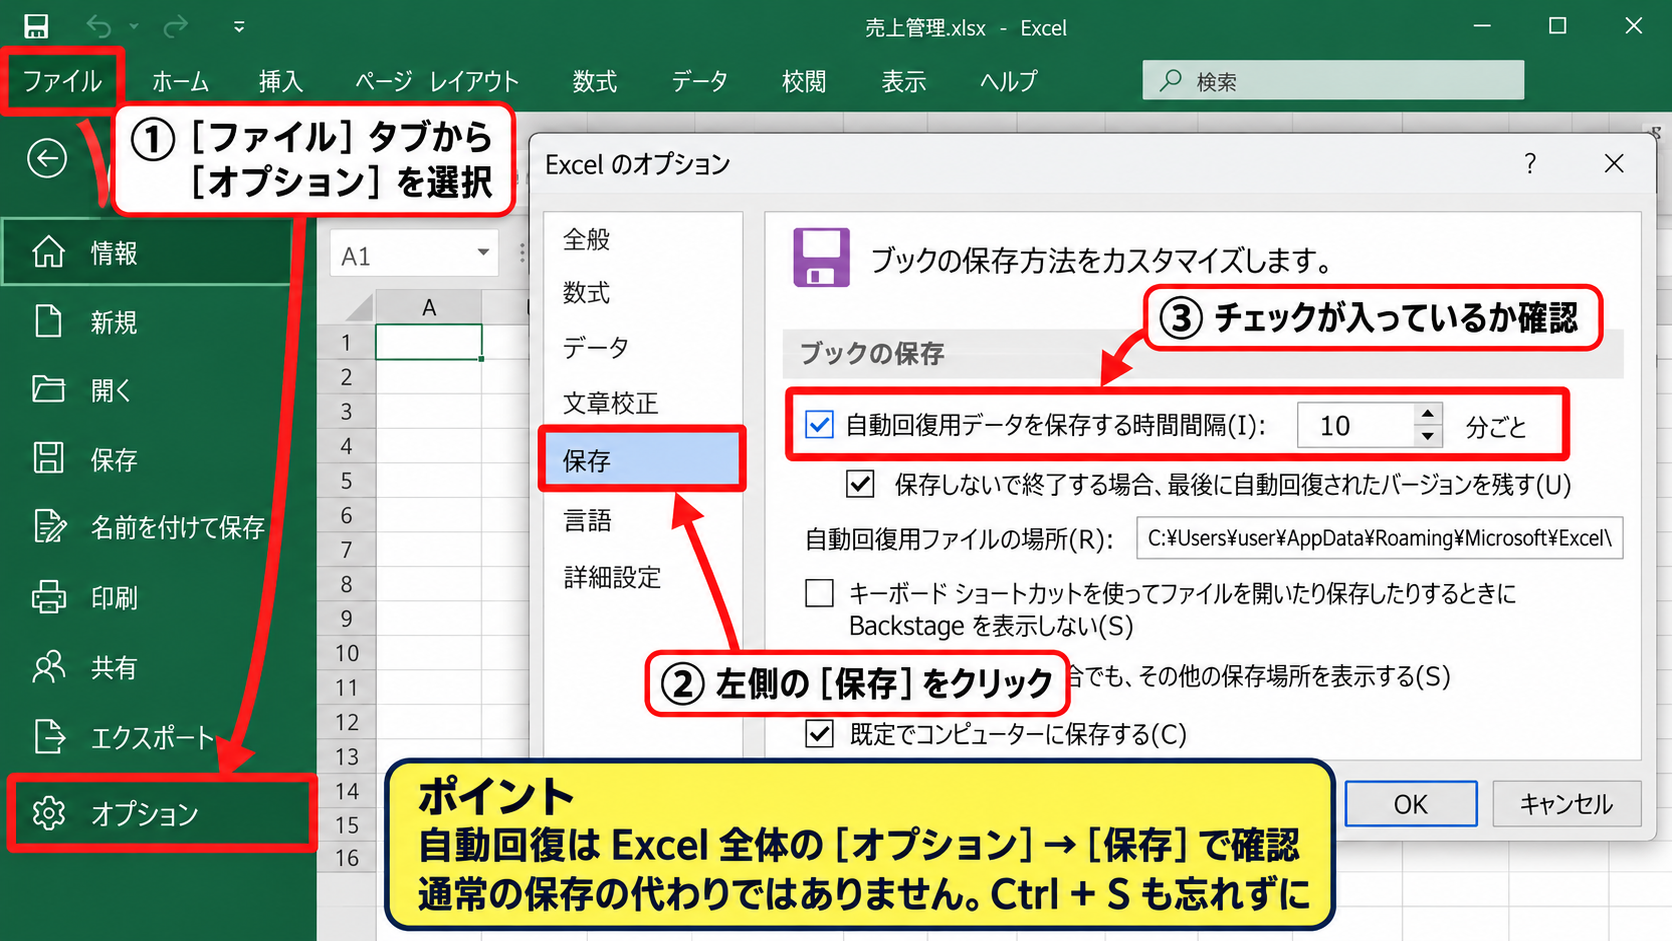Viewport: 1672px width, 941px height.
Task: Increase the autosave minutes spinner up arrow
Action: click(x=1428, y=414)
